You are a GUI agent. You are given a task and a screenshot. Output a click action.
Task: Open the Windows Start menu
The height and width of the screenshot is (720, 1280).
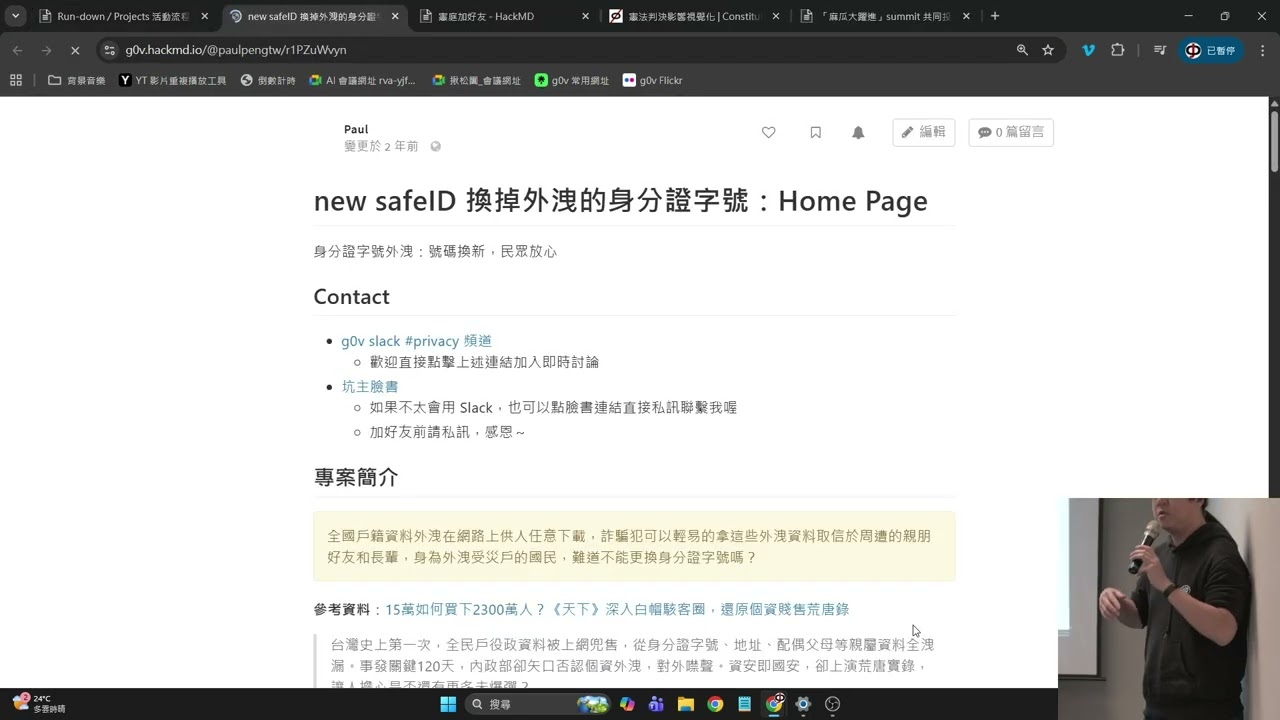tap(448, 704)
